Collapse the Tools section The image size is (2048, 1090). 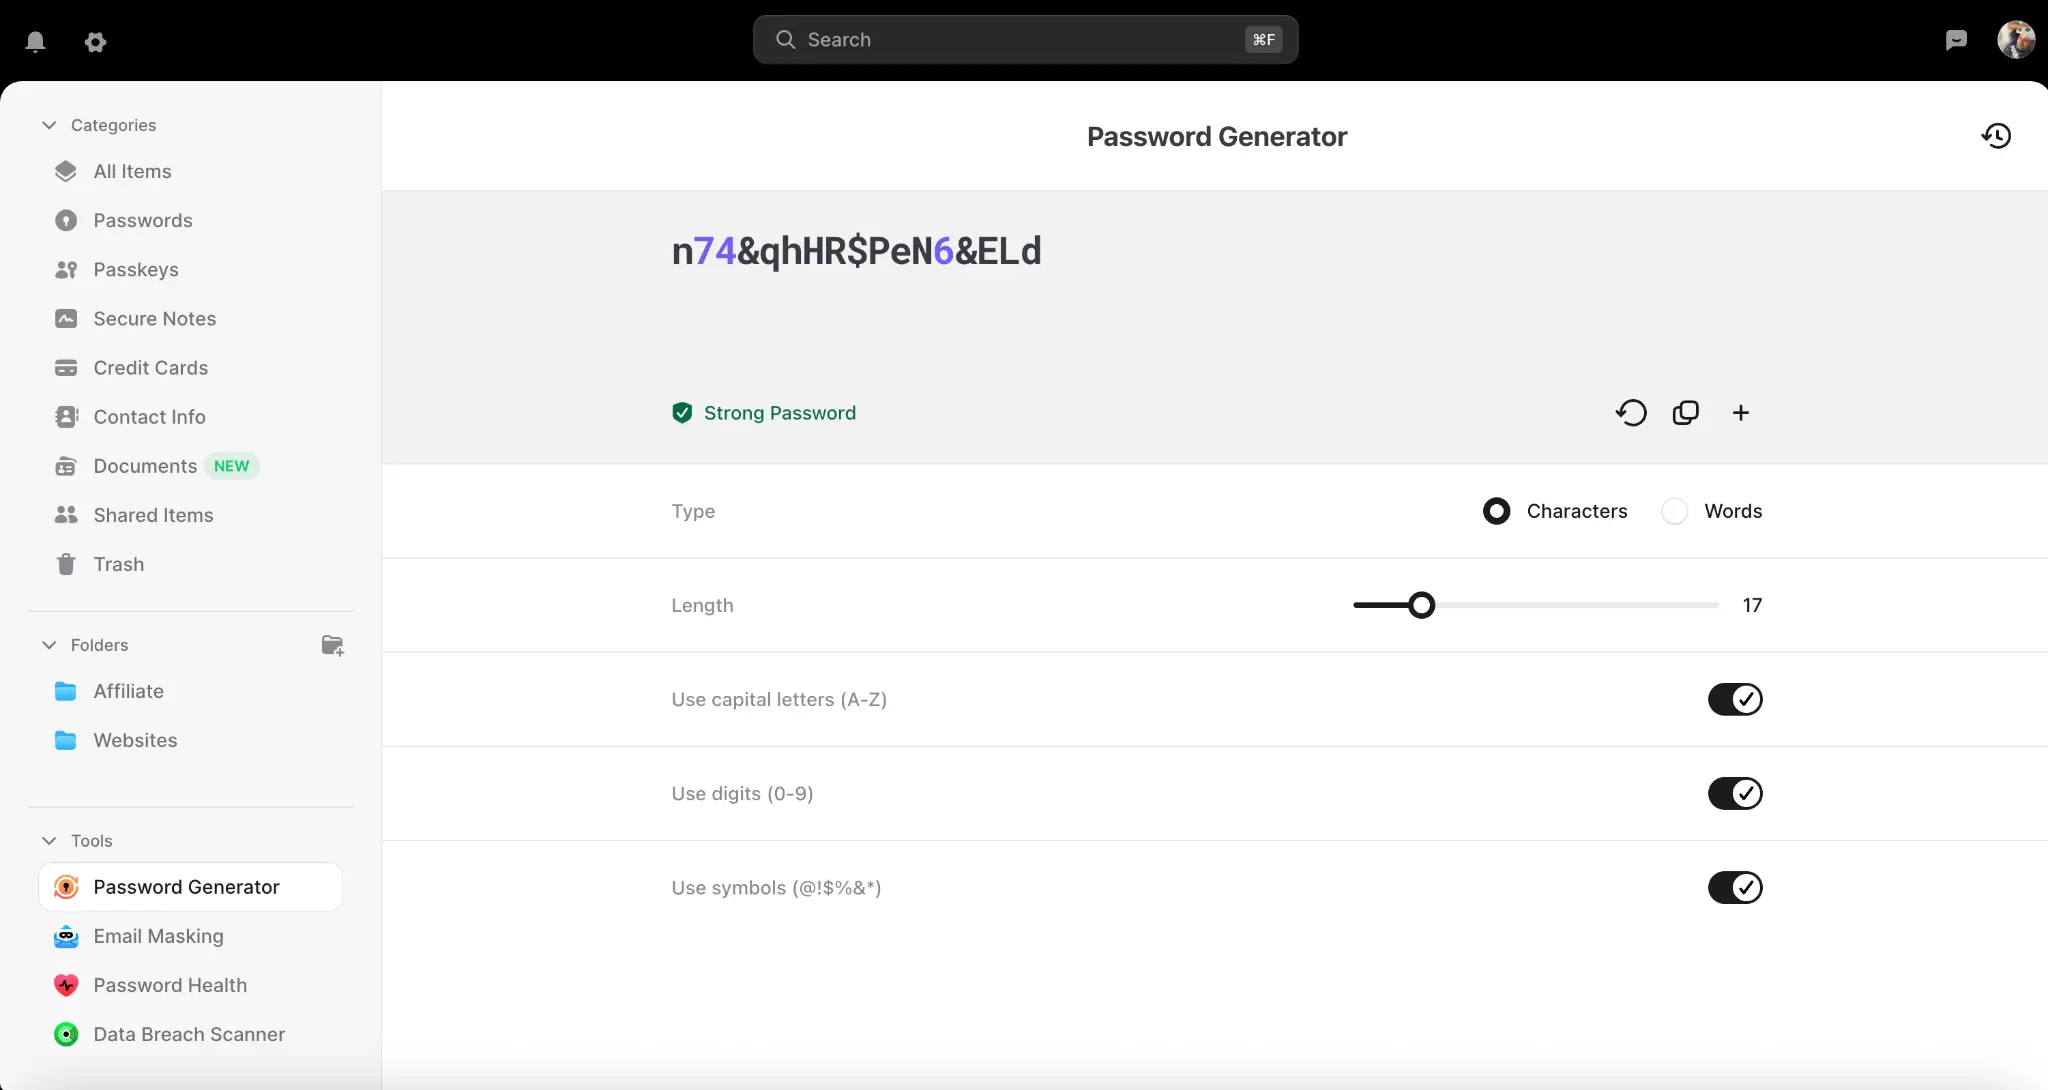[x=49, y=841]
